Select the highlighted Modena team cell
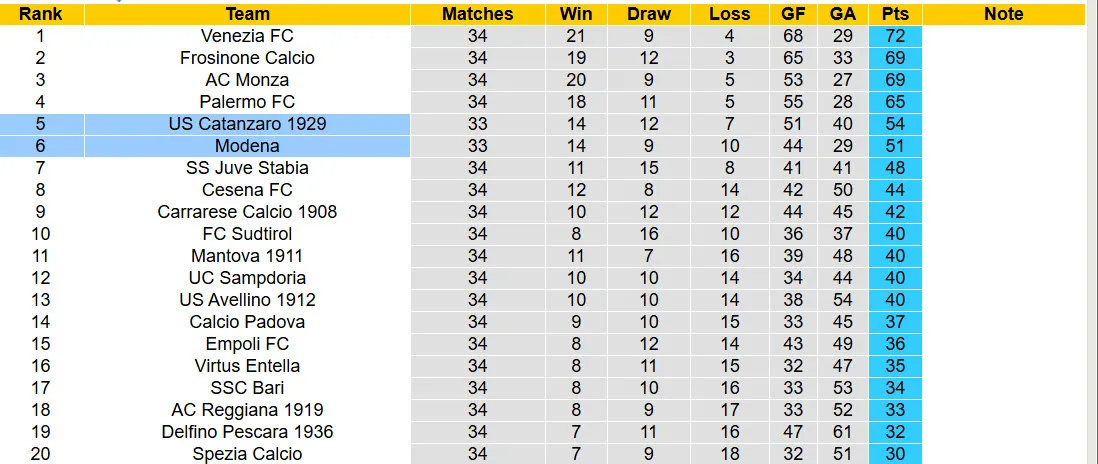This screenshot has height=464, width=1098. pyautogui.click(x=247, y=146)
